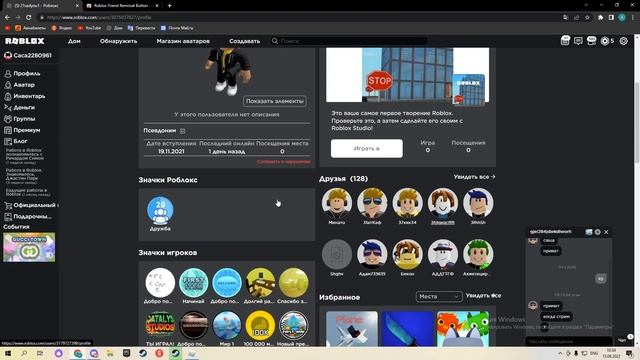This screenshot has height=360, width=640.
Task: Click the page vertical scrollbar
Action: pyautogui.click(x=637, y=122)
